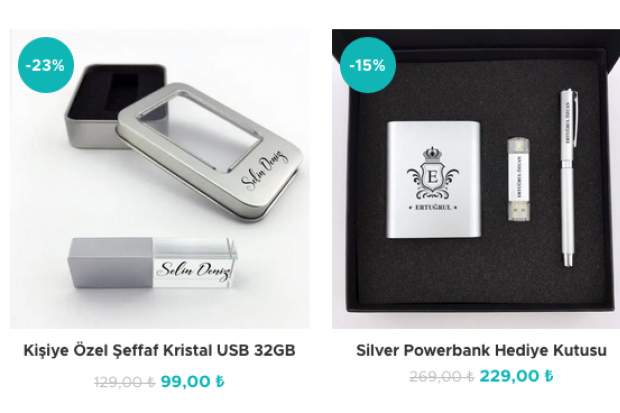Image resolution: width=620 pixels, height=413 pixels.
Task: Click the crossed-out 129,00 ₺ price
Action: click(125, 382)
